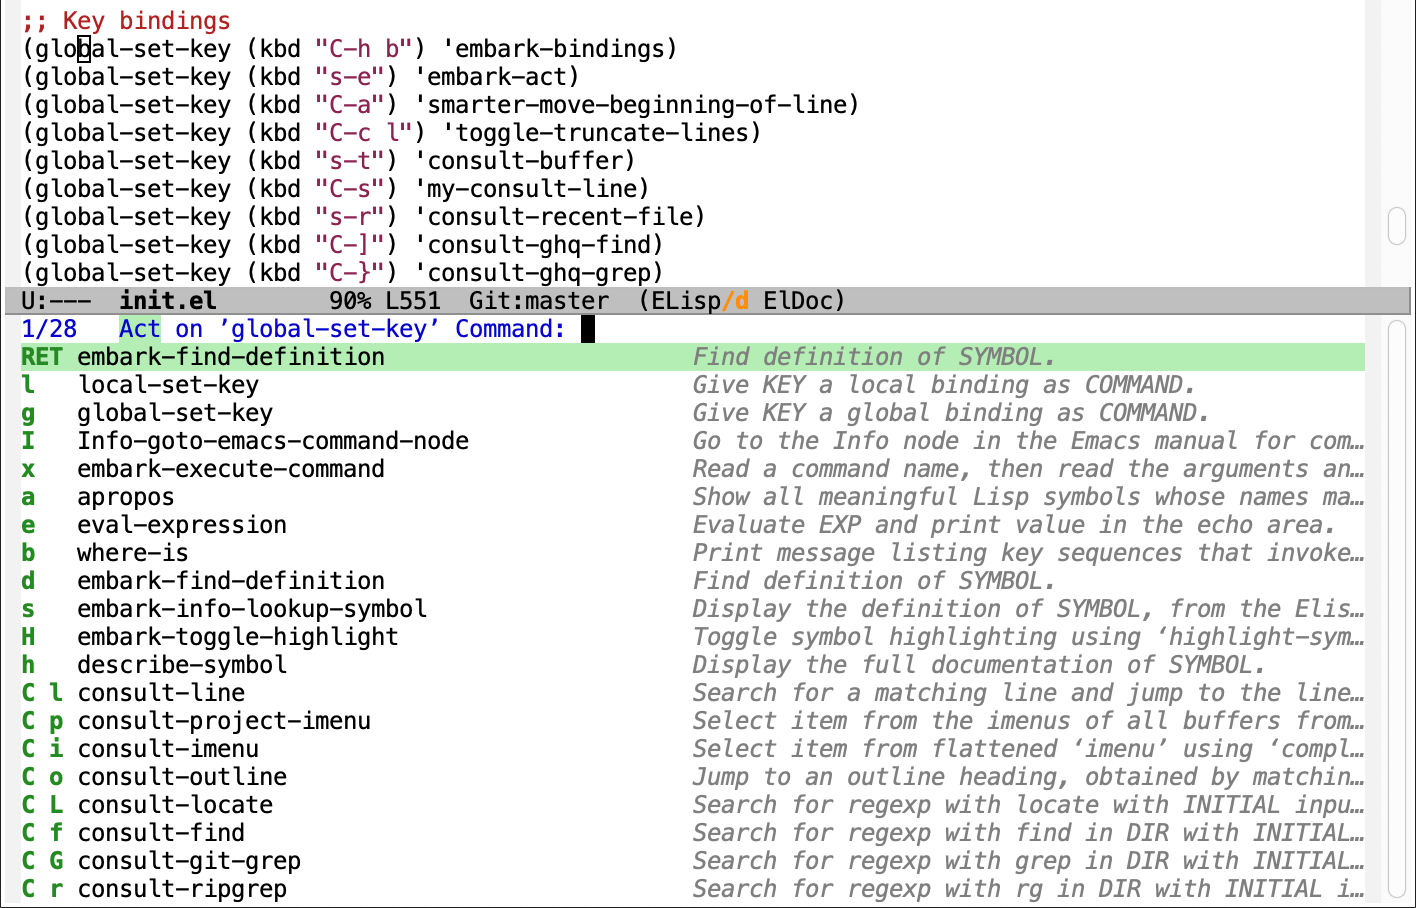Screen dimensions: 1416x908
Task: Place cursor in the Command: minibuffer prompt
Action: click(587, 328)
